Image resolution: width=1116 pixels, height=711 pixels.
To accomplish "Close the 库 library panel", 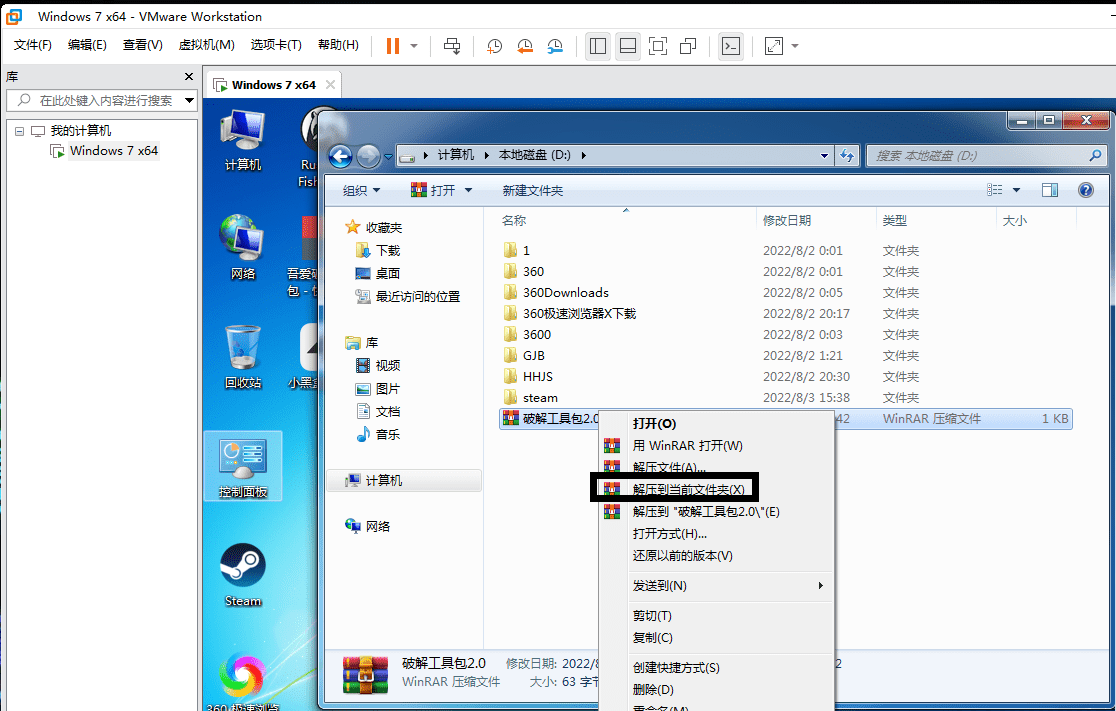I will (189, 76).
